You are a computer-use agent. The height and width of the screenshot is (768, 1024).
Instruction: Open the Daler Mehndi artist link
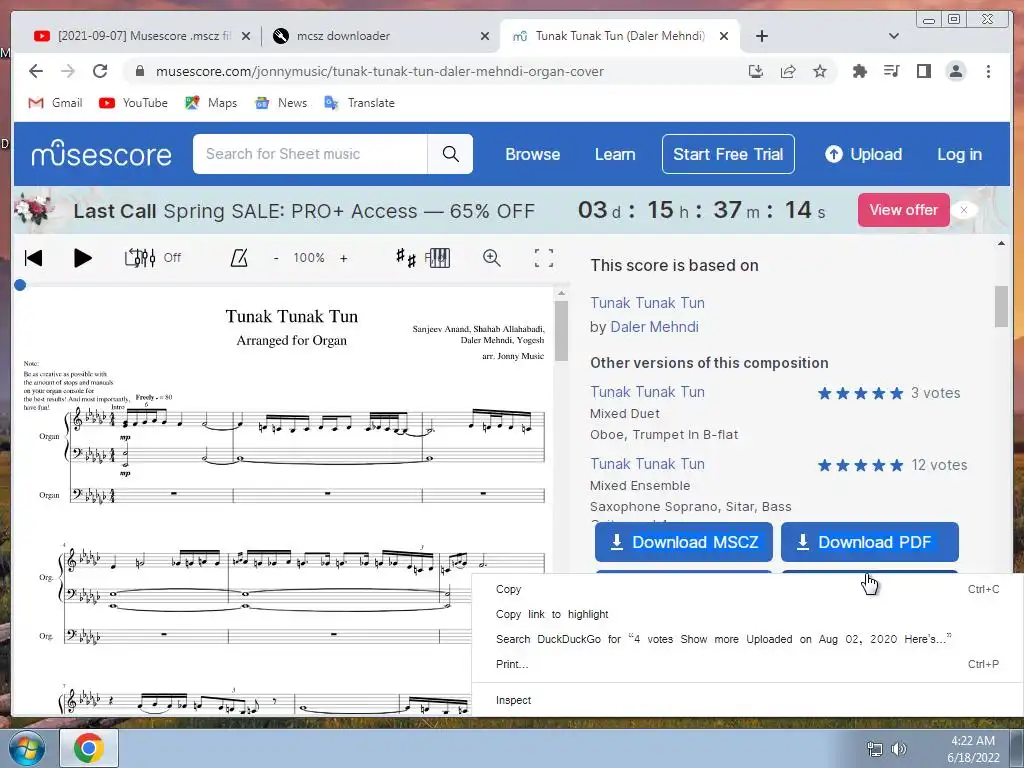click(x=654, y=327)
